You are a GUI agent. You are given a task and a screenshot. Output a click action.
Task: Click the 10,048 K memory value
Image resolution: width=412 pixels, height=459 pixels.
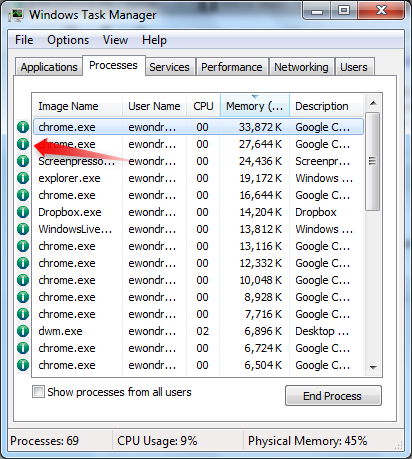tap(260, 280)
